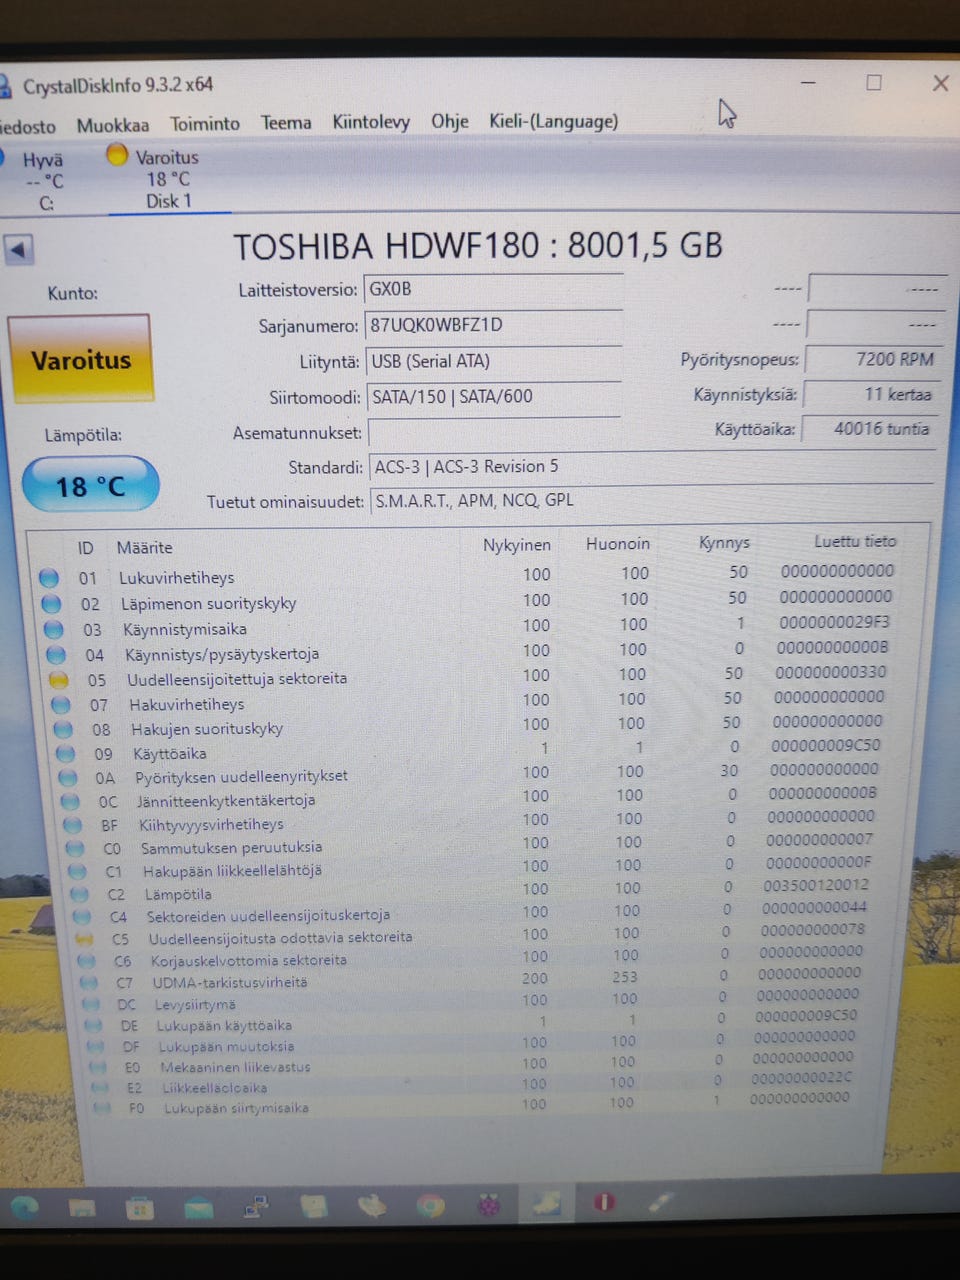The image size is (960, 1280).
Task: Click the Nykyinen column header
Action: [516, 545]
